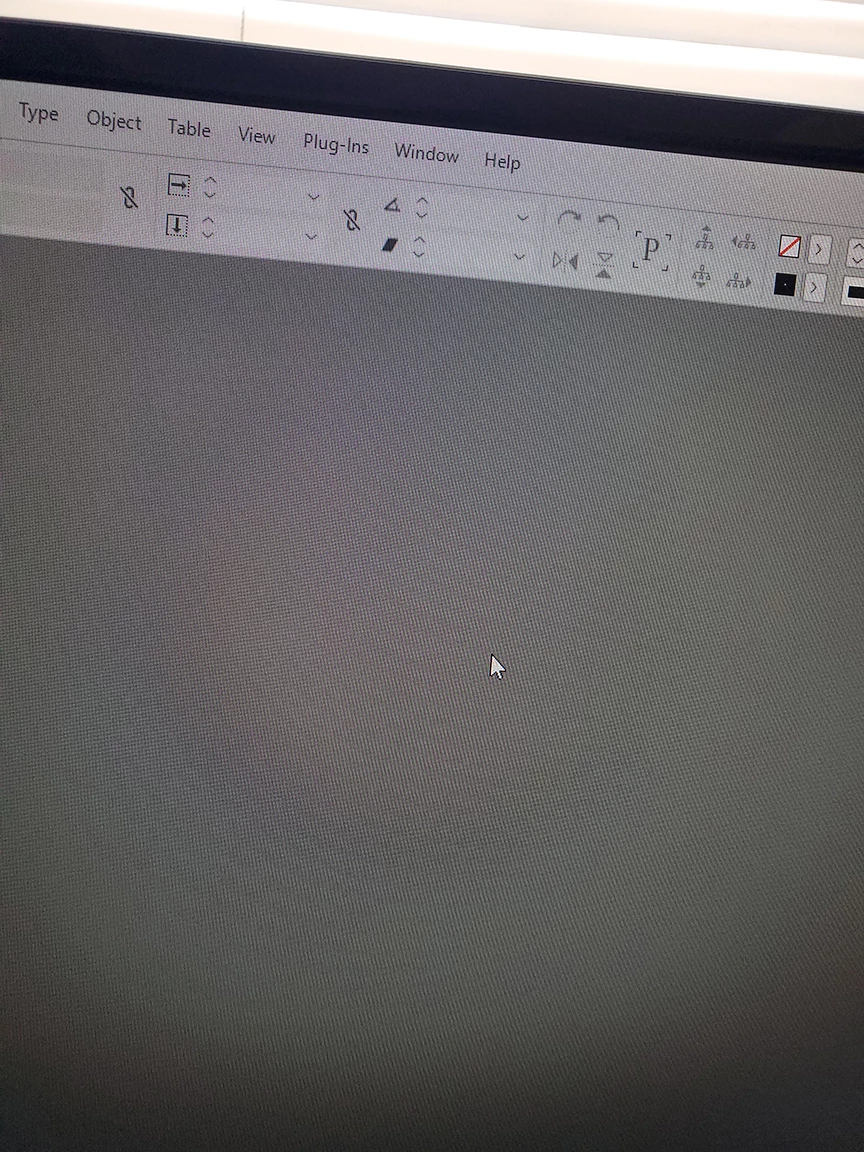The image size is (864, 1152).
Task: Click the black Stroke swatch
Action: (785, 284)
